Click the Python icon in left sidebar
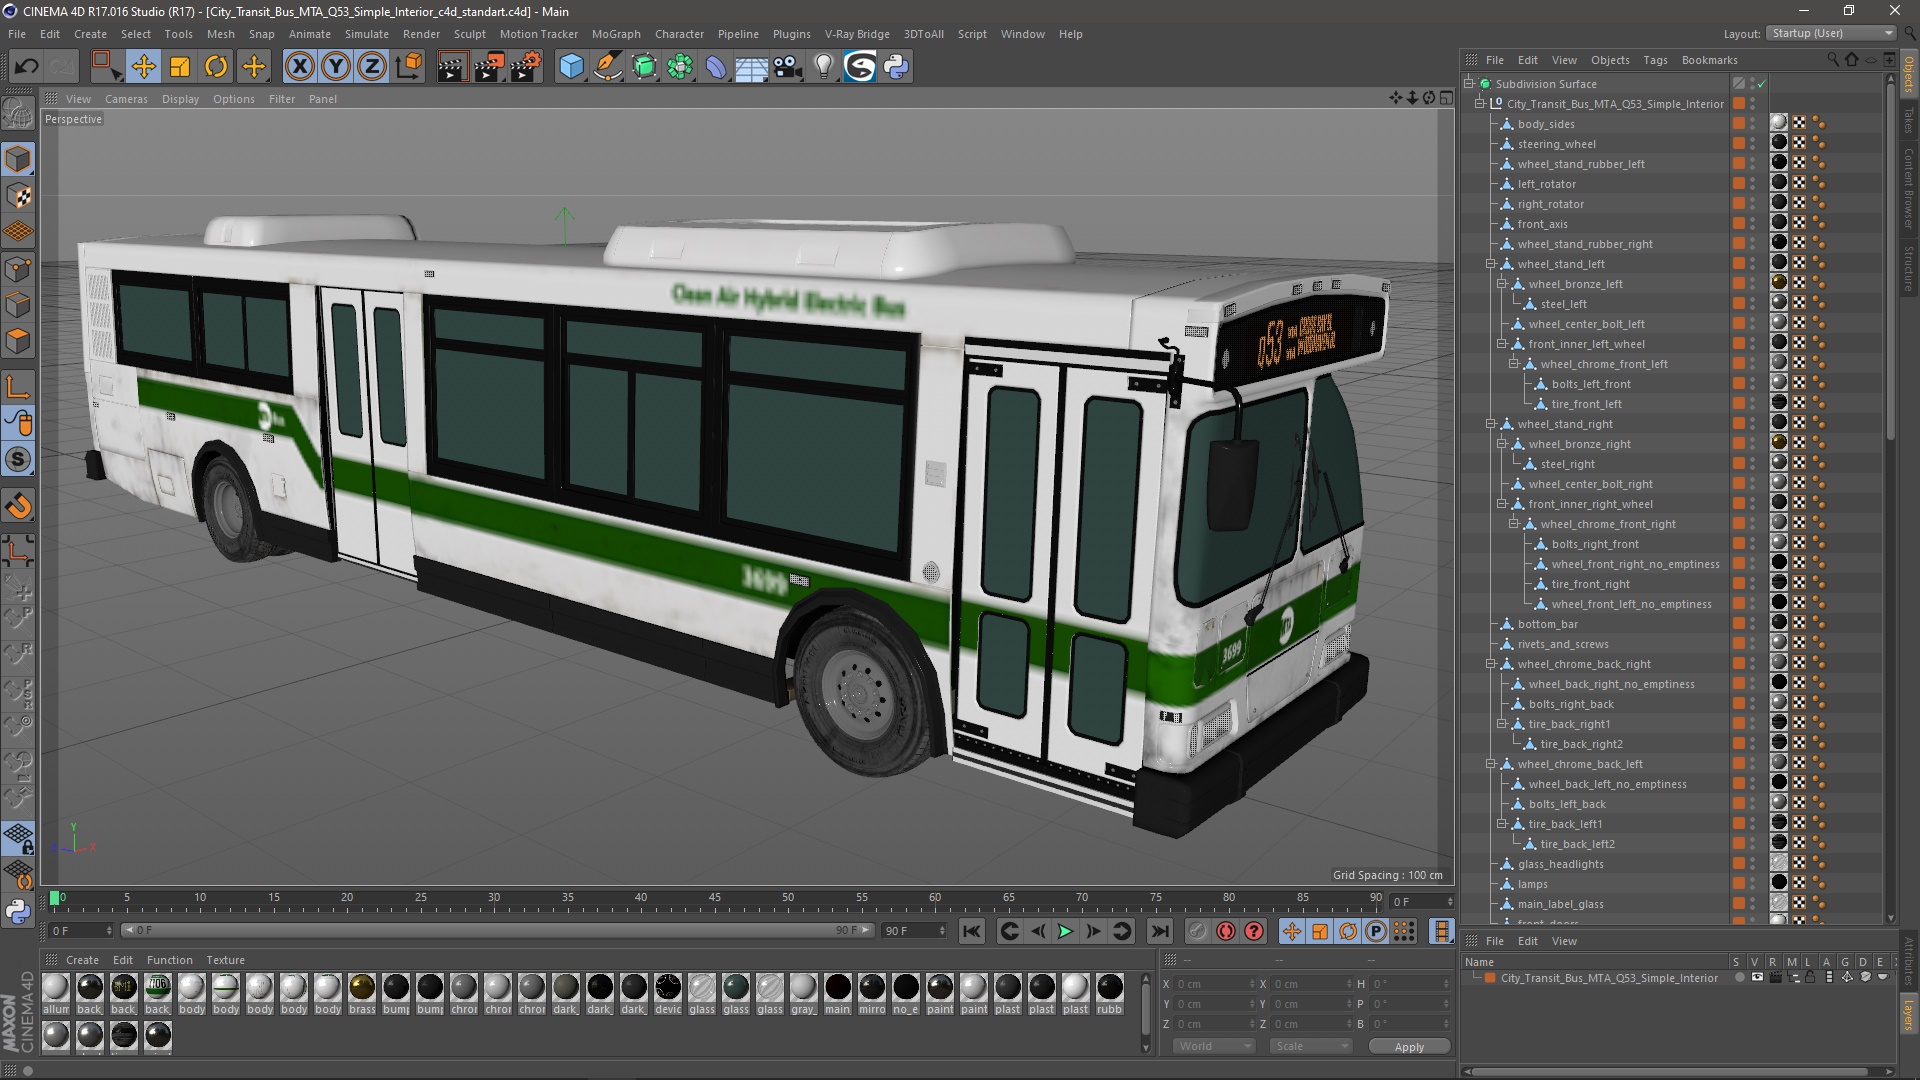The image size is (1920, 1080). tap(18, 911)
